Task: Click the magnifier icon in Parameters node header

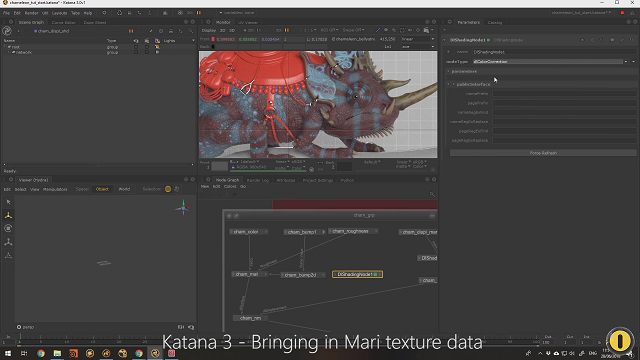Action: (x=632, y=40)
